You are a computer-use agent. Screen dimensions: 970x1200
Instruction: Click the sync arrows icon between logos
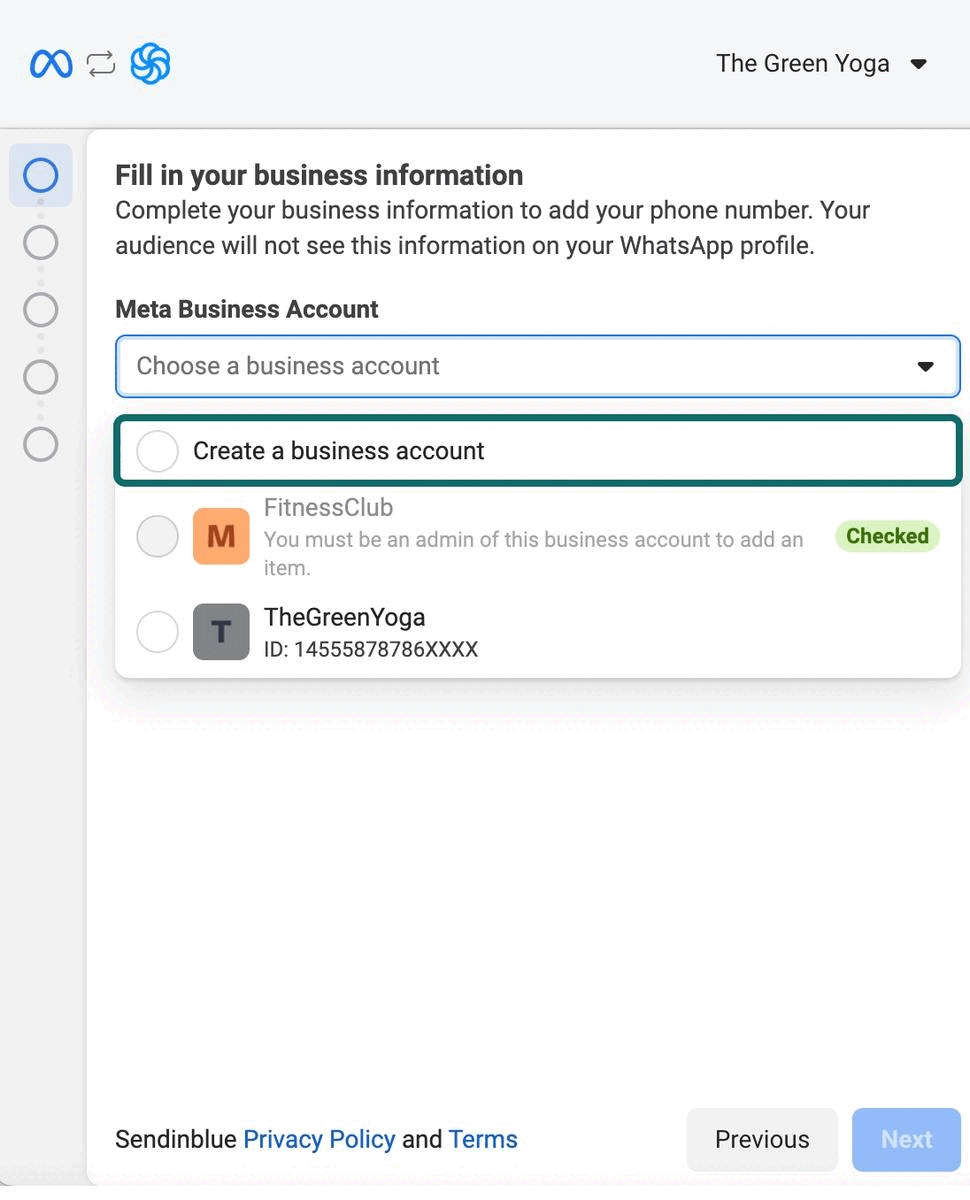click(101, 65)
